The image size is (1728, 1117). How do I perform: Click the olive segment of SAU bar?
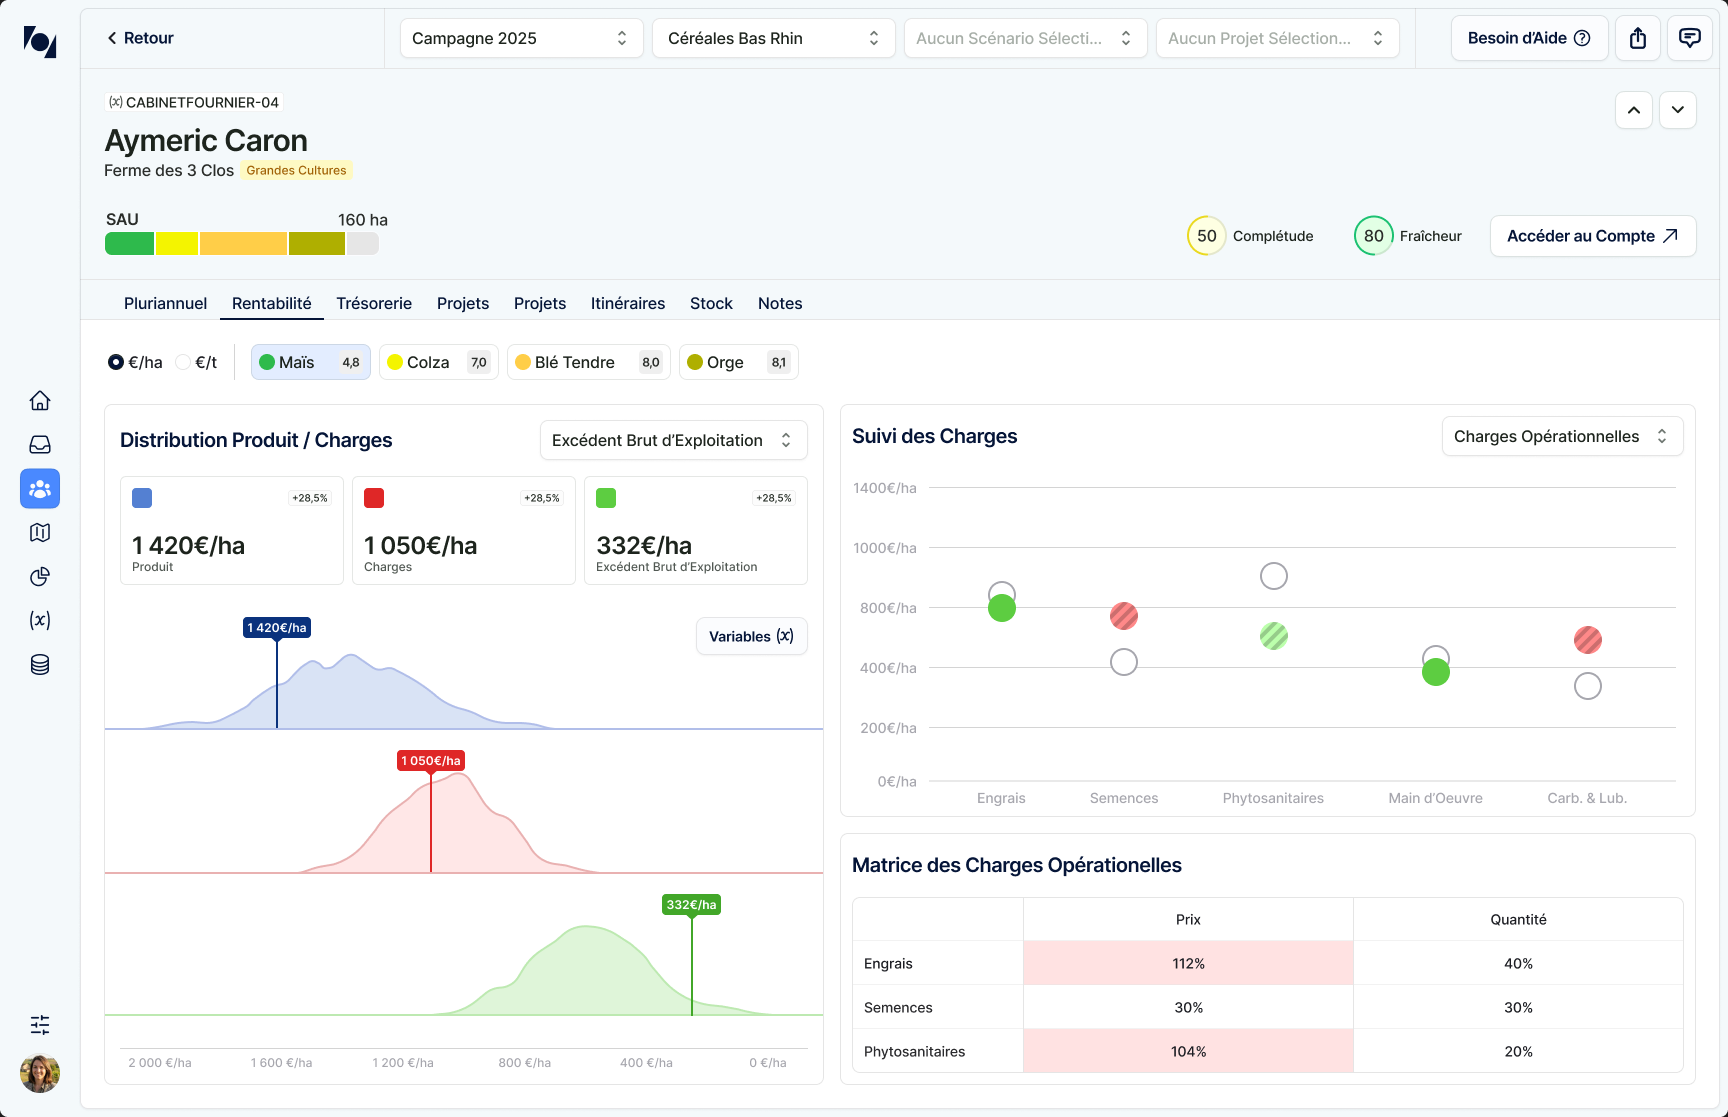click(x=317, y=243)
